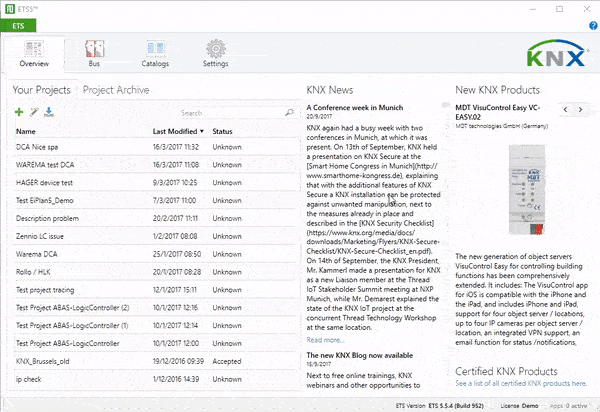Click the green plus new project icon
Screen dimensions: 600x412
point(19,112)
